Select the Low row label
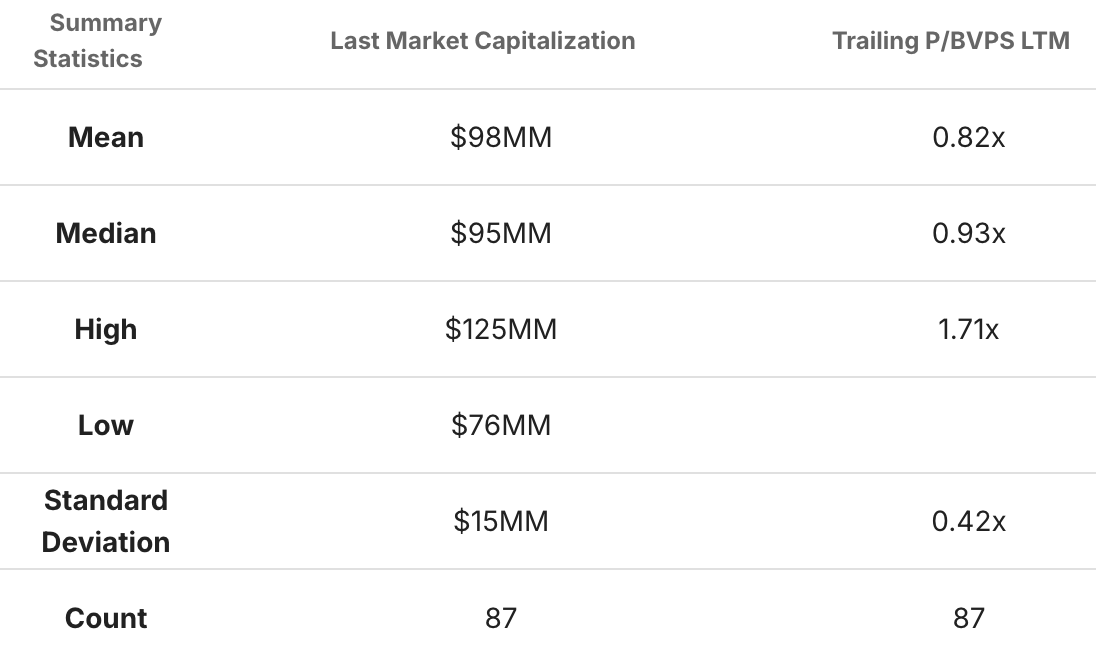This screenshot has width=1096, height=658. coord(106,425)
